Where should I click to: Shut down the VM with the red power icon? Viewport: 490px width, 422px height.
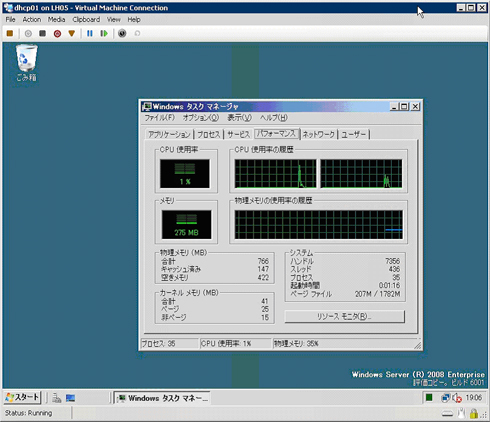click(57, 33)
